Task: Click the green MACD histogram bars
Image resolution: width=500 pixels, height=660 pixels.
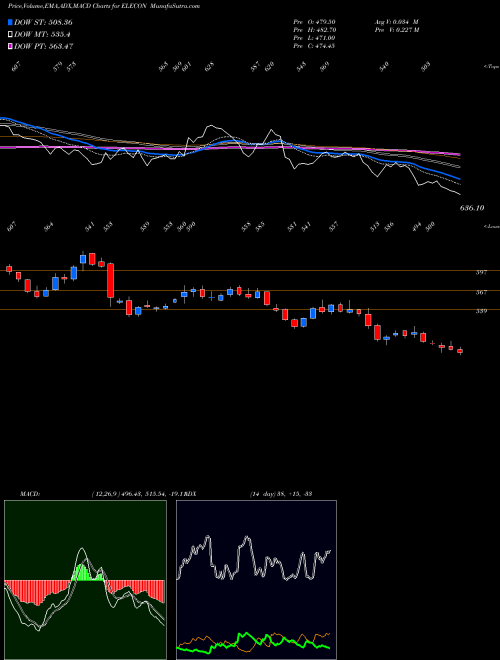Action: click(x=82, y=573)
